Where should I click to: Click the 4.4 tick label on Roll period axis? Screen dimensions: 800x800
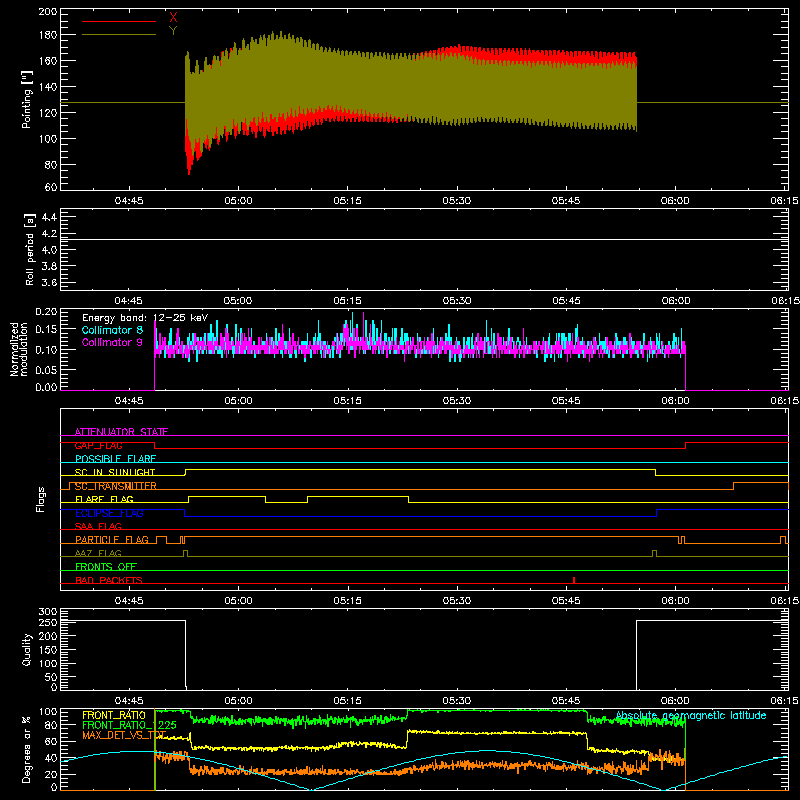(x=49, y=217)
